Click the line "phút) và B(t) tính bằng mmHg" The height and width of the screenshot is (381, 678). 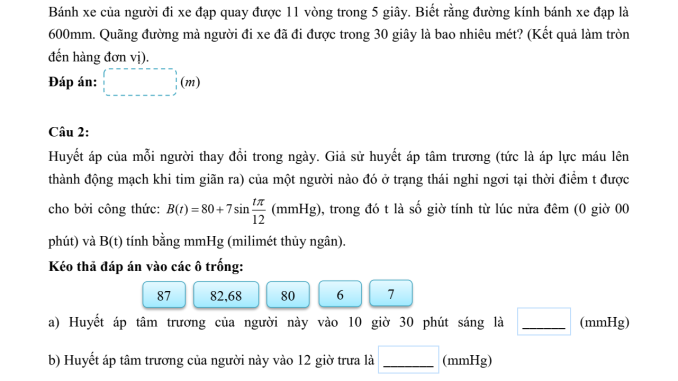(136, 241)
